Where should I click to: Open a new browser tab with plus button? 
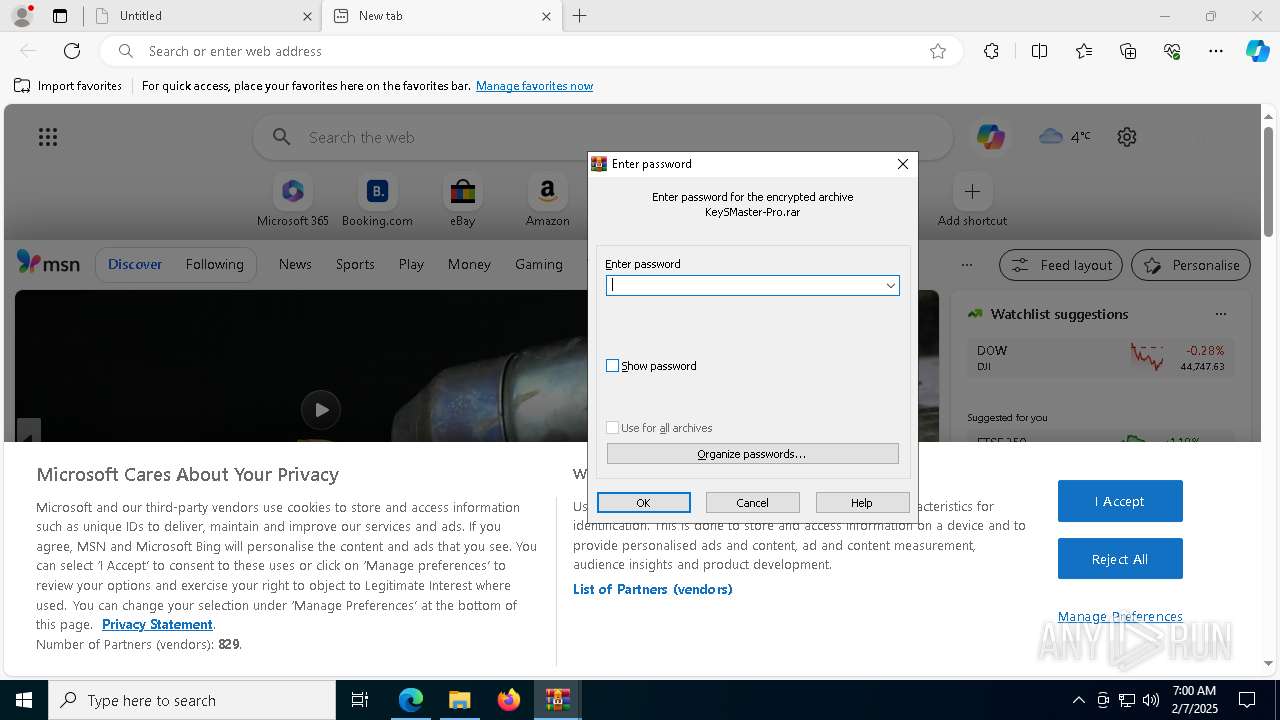tap(579, 16)
